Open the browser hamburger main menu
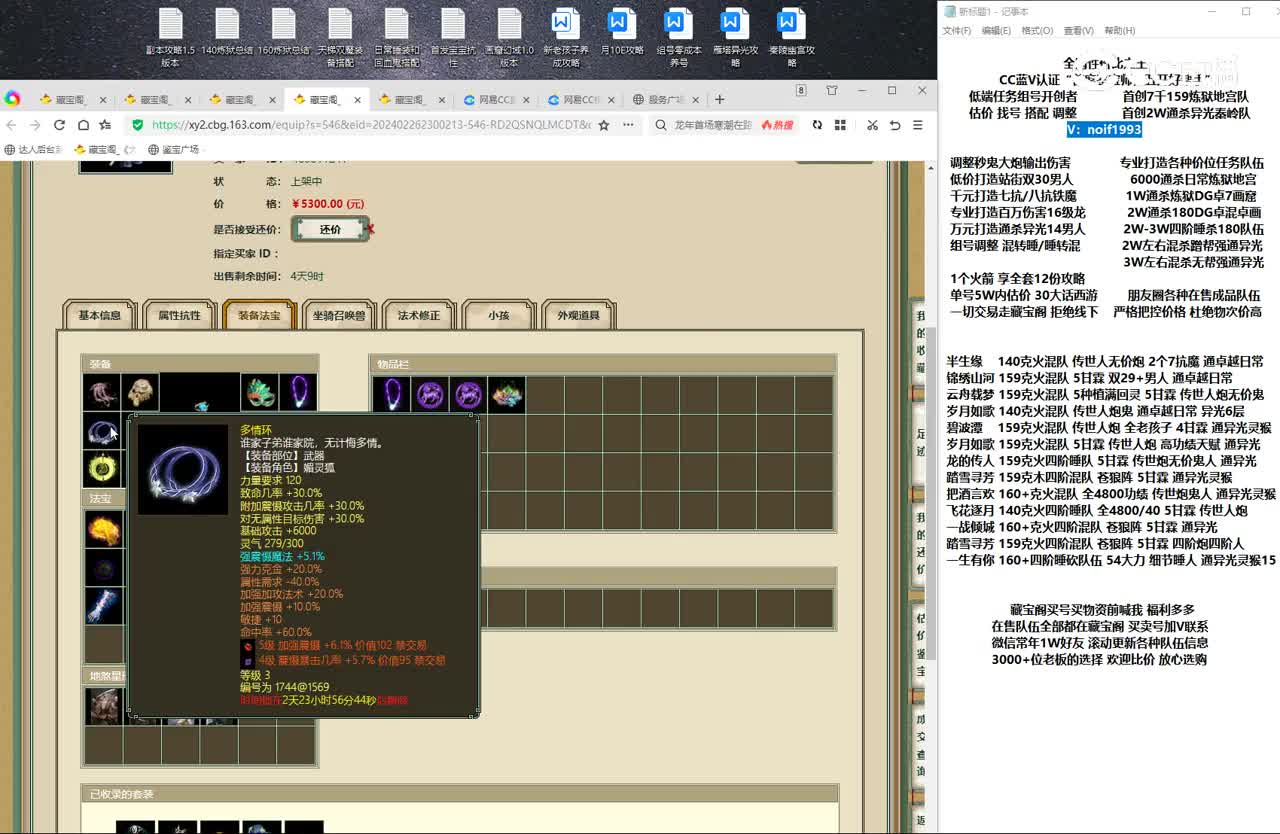The image size is (1280, 834). (919, 125)
